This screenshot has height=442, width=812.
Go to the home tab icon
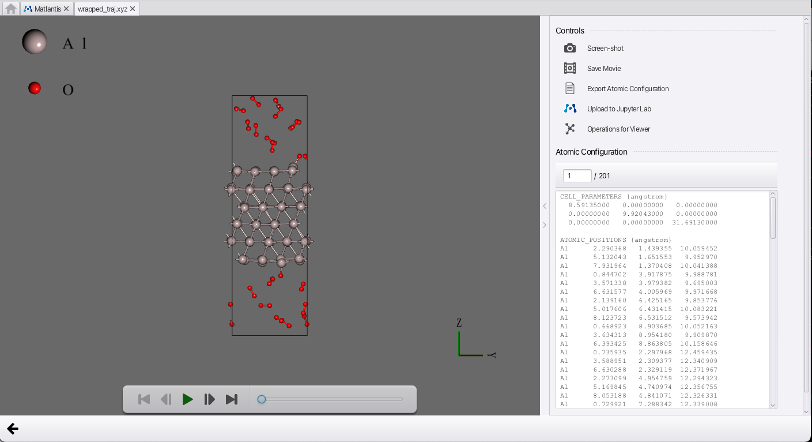click(10, 8)
